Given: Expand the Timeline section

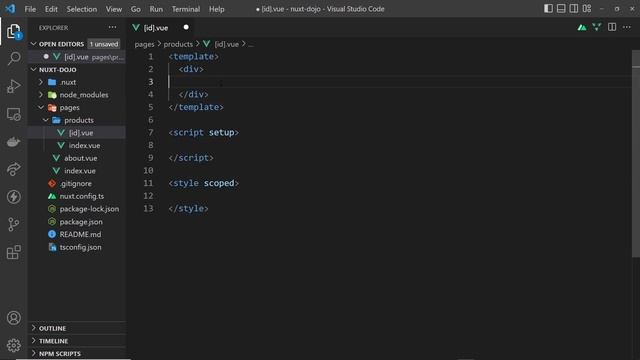Looking at the screenshot, I should pos(33,341).
